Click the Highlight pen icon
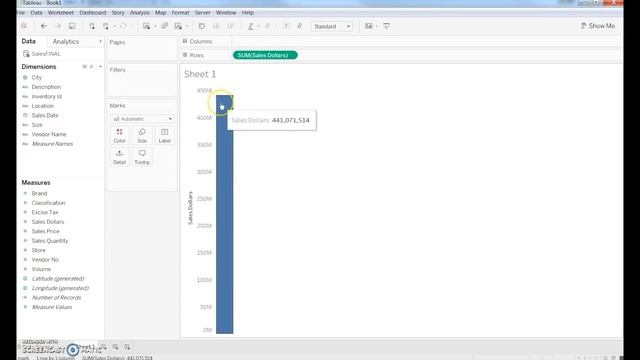Image resolution: width=640 pixels, height=360 pixels. tap(251, 26)
